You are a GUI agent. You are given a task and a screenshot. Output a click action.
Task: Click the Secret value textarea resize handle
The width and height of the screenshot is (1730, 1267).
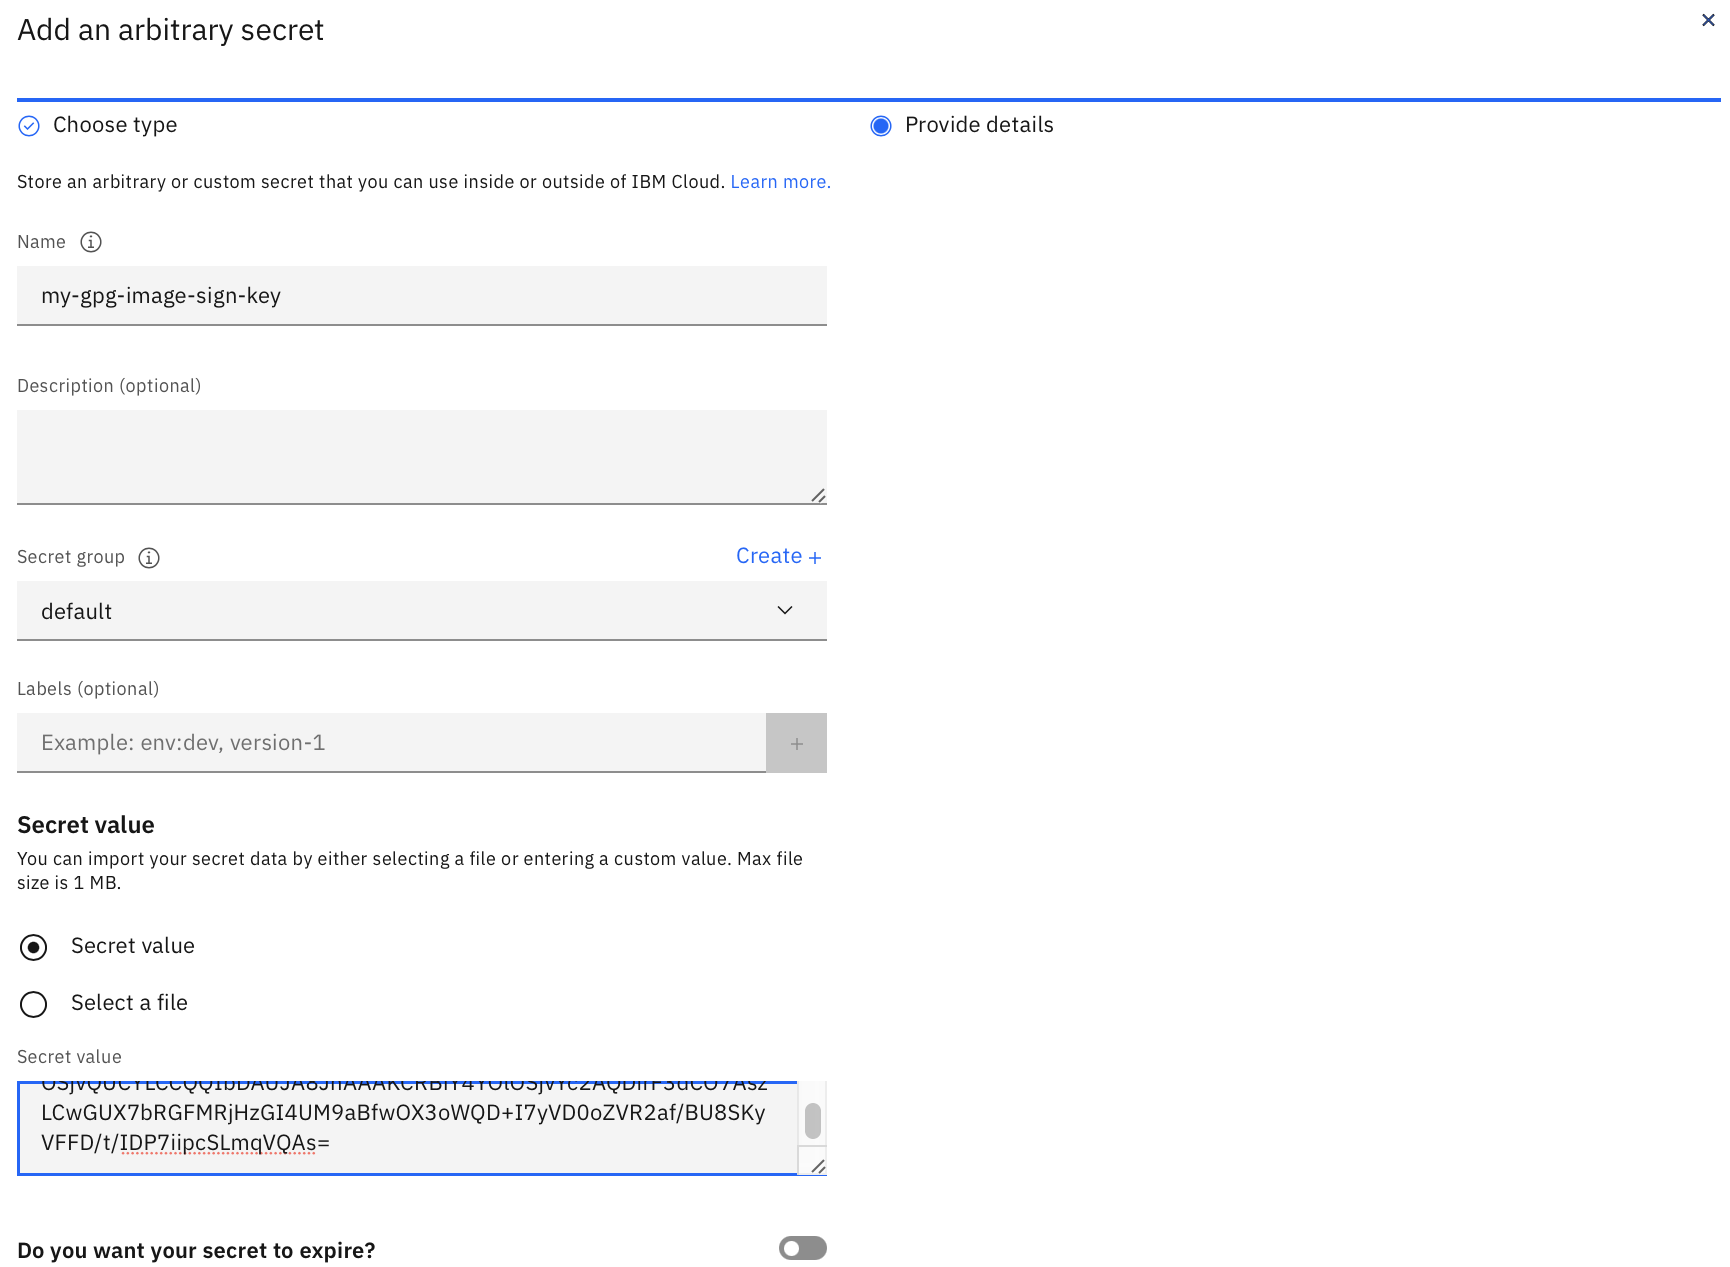pyautogui.click(x=819, y=1163)
